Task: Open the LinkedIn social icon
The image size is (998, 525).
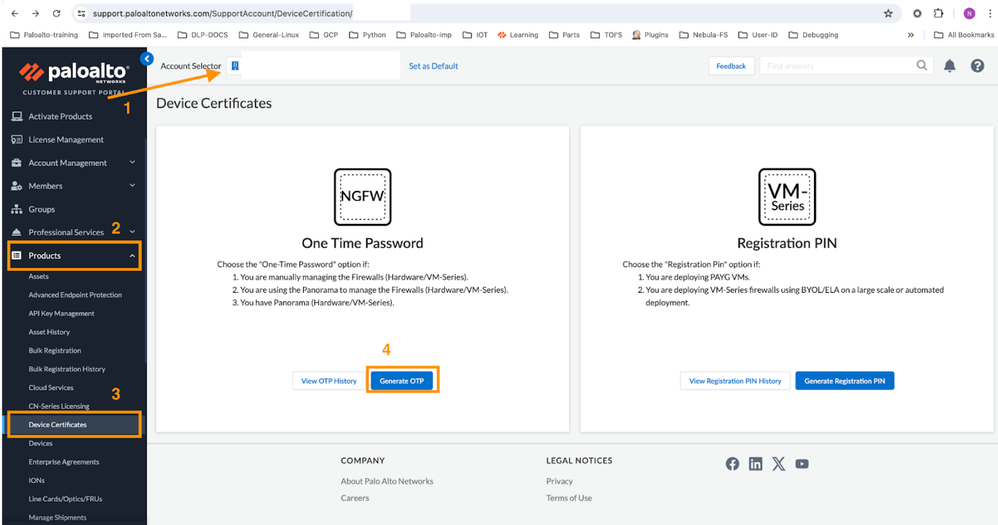Action: point(755,464)
